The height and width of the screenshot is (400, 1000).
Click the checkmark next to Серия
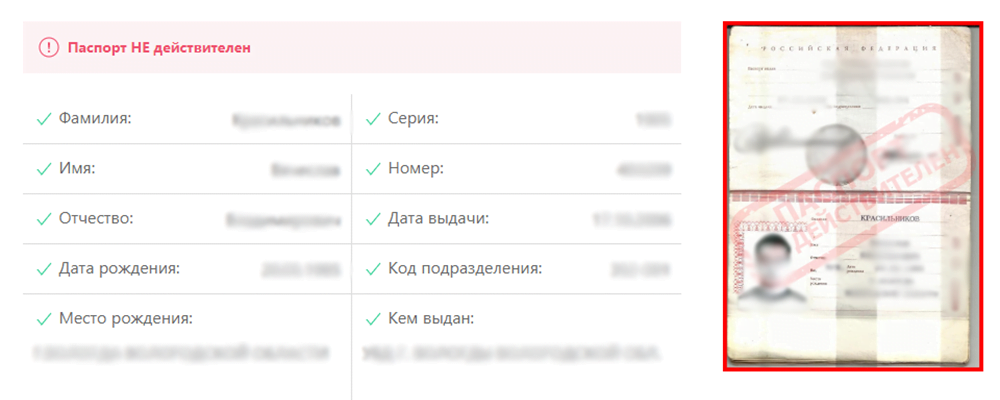pos(373,120)
